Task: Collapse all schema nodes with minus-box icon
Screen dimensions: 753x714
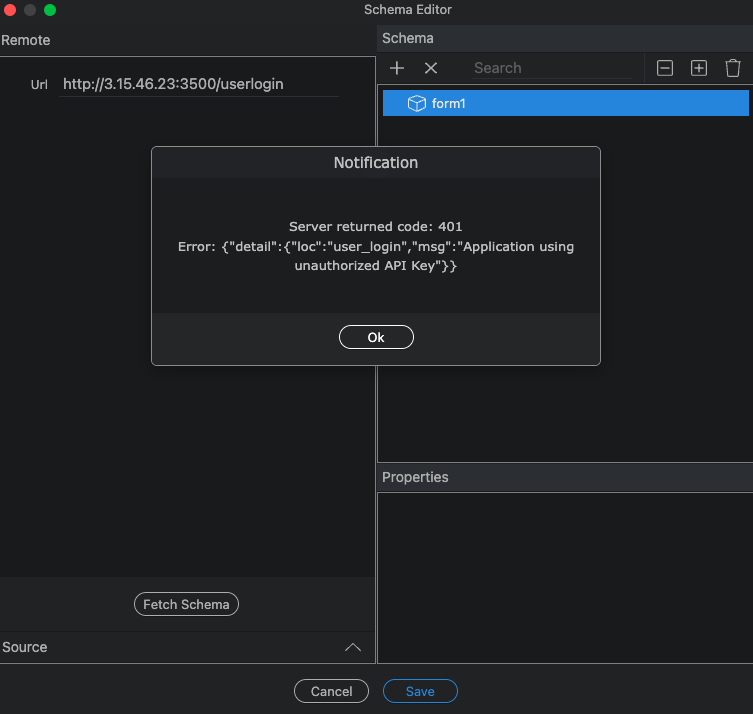Action: point(665,68)
